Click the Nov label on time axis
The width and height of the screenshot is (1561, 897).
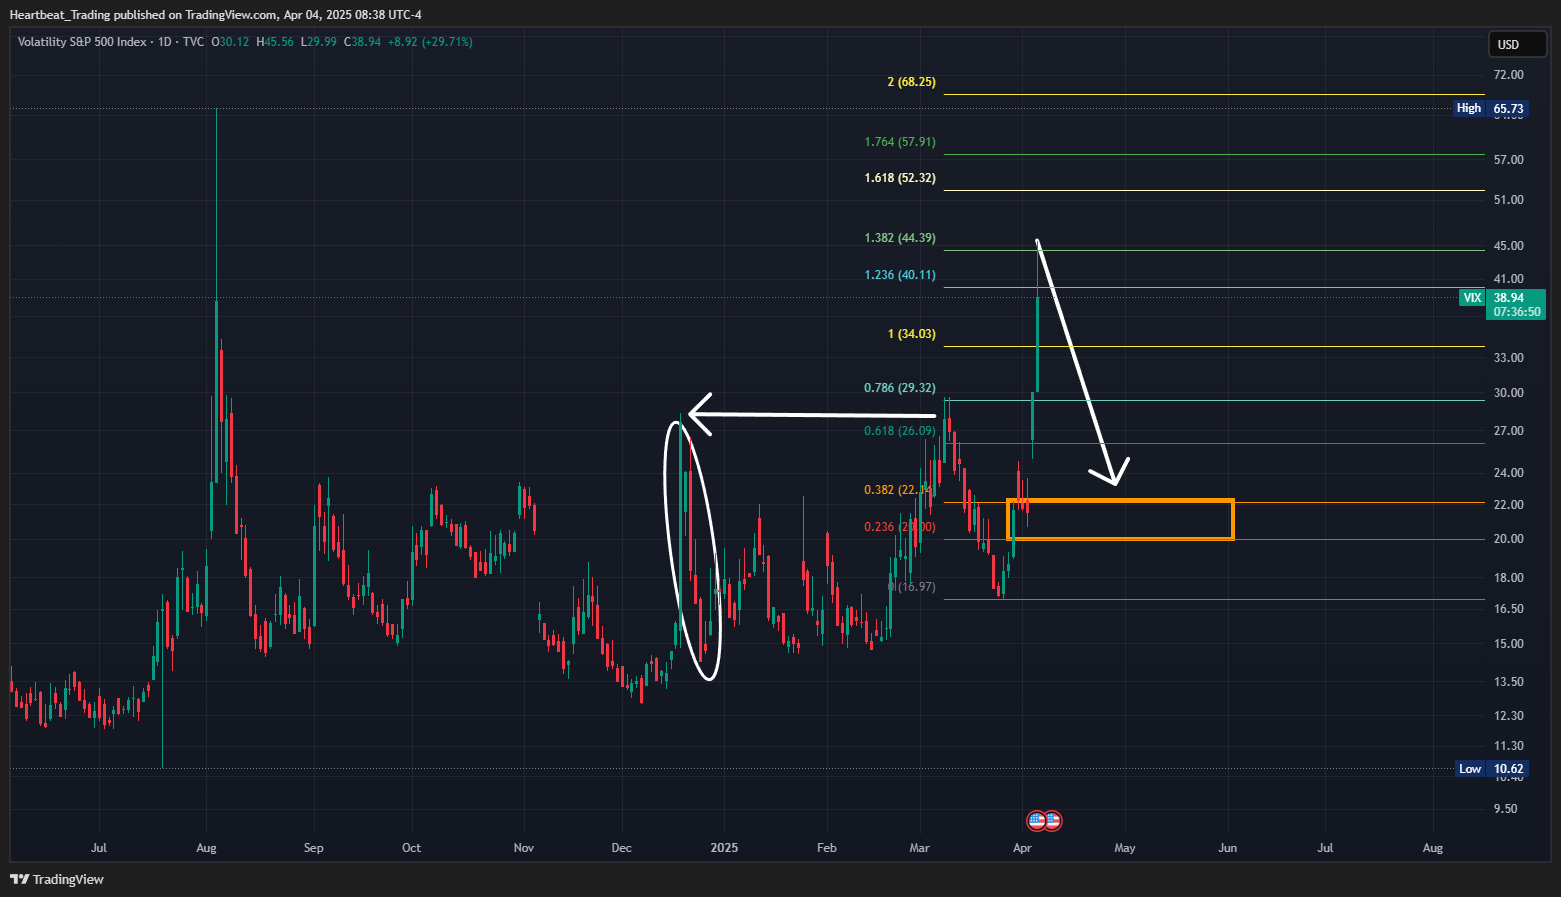coord(523,848)
